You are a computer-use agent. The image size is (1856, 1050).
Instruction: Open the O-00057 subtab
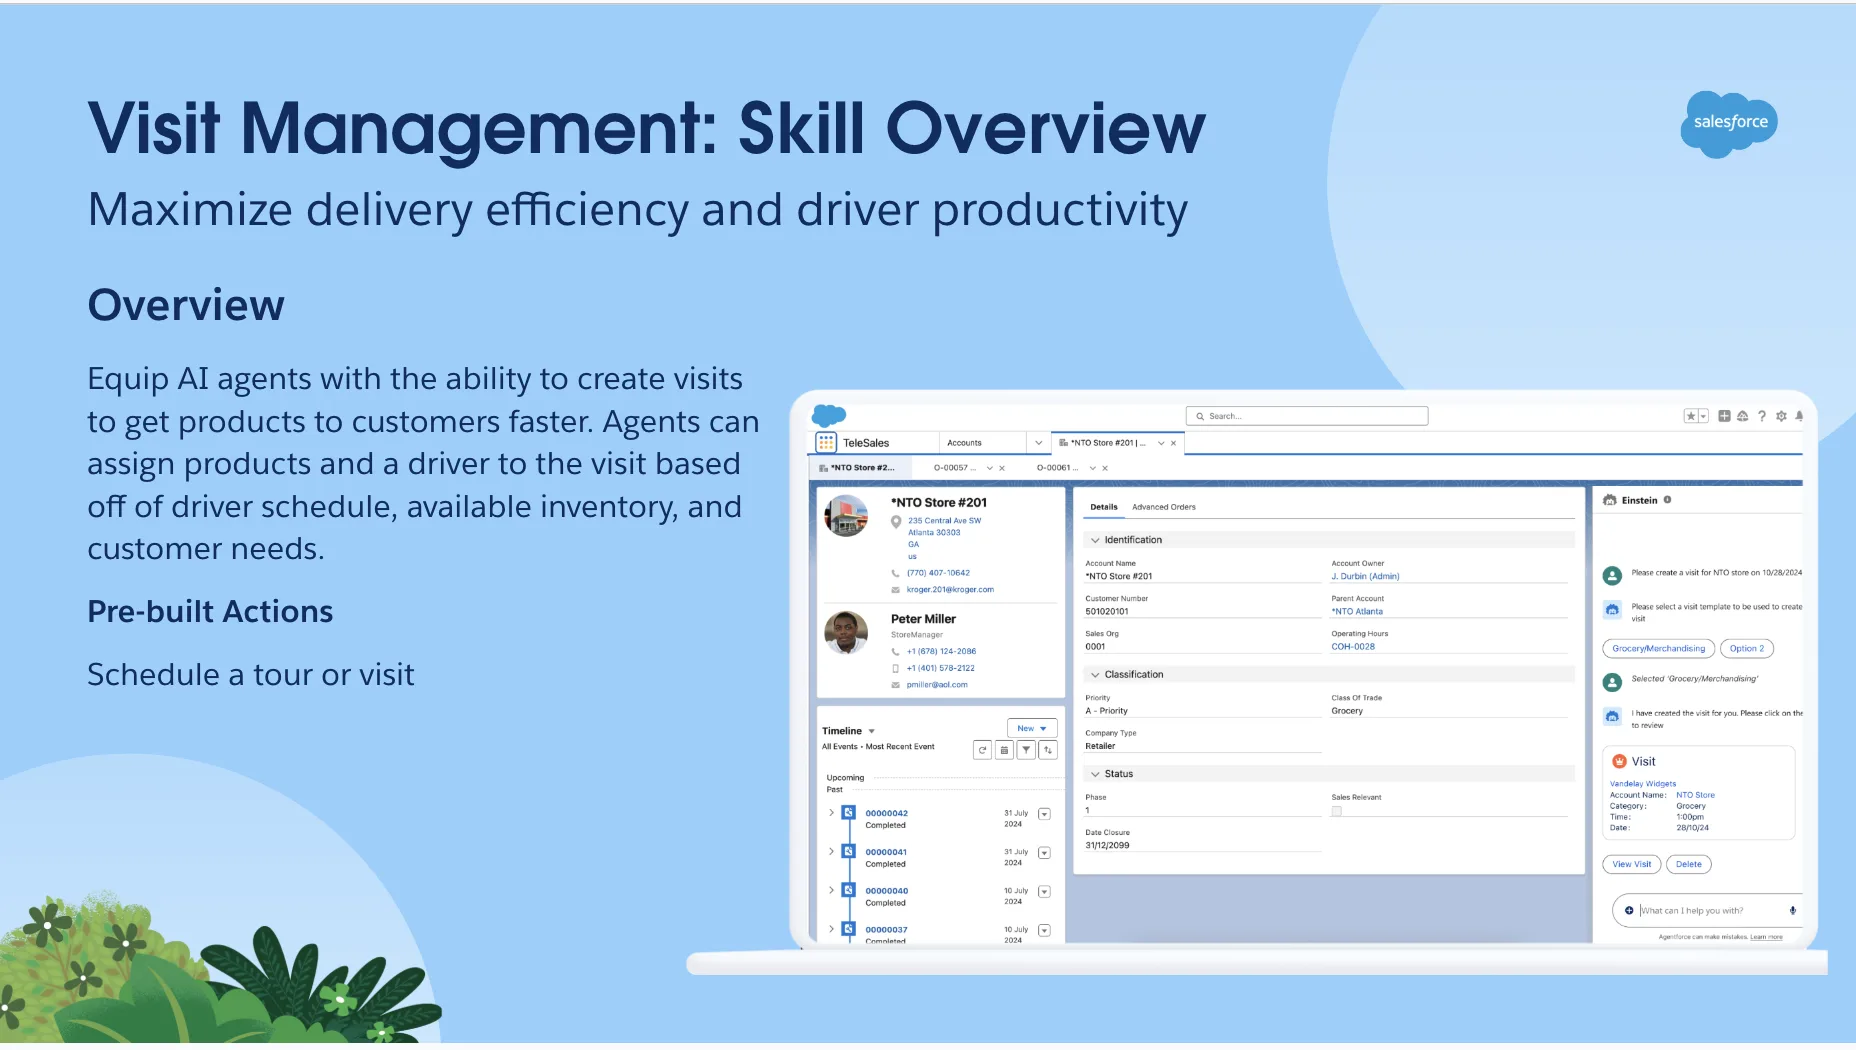click(x=955, y=468)
